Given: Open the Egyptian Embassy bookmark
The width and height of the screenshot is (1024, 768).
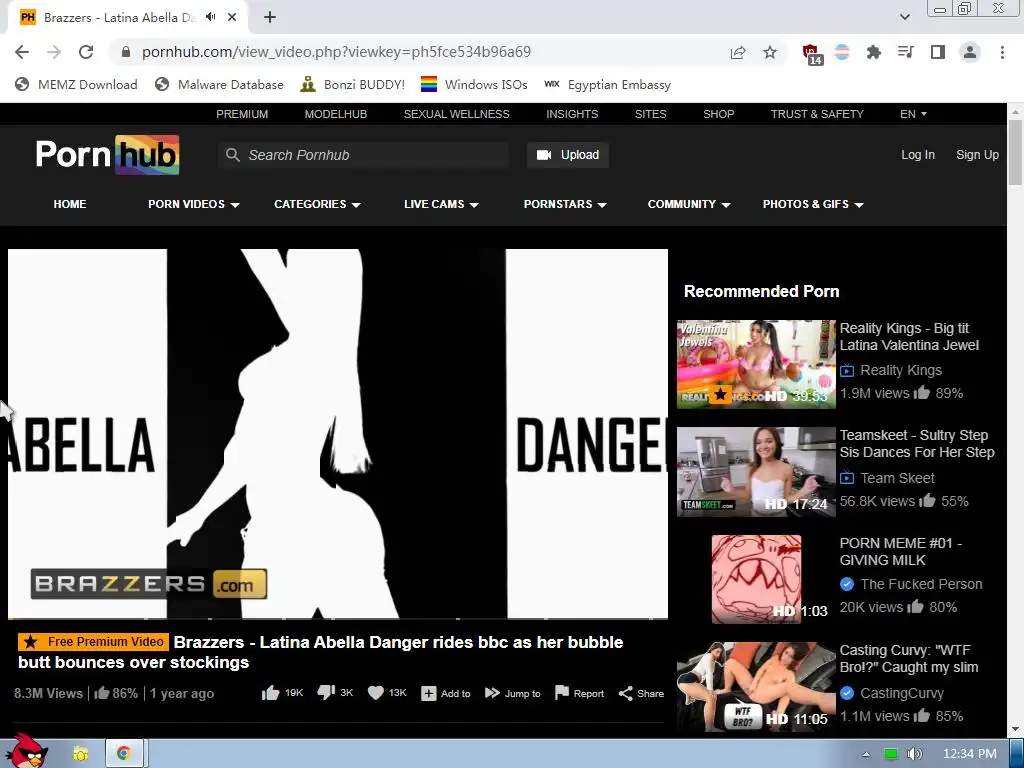Looking at the screenshot, I should click(607, 84).
